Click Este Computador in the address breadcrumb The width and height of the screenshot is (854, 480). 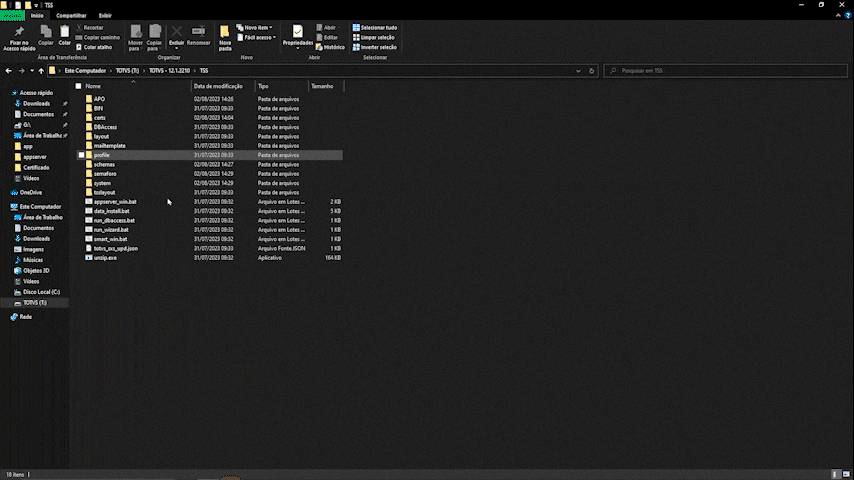point(85,71)
